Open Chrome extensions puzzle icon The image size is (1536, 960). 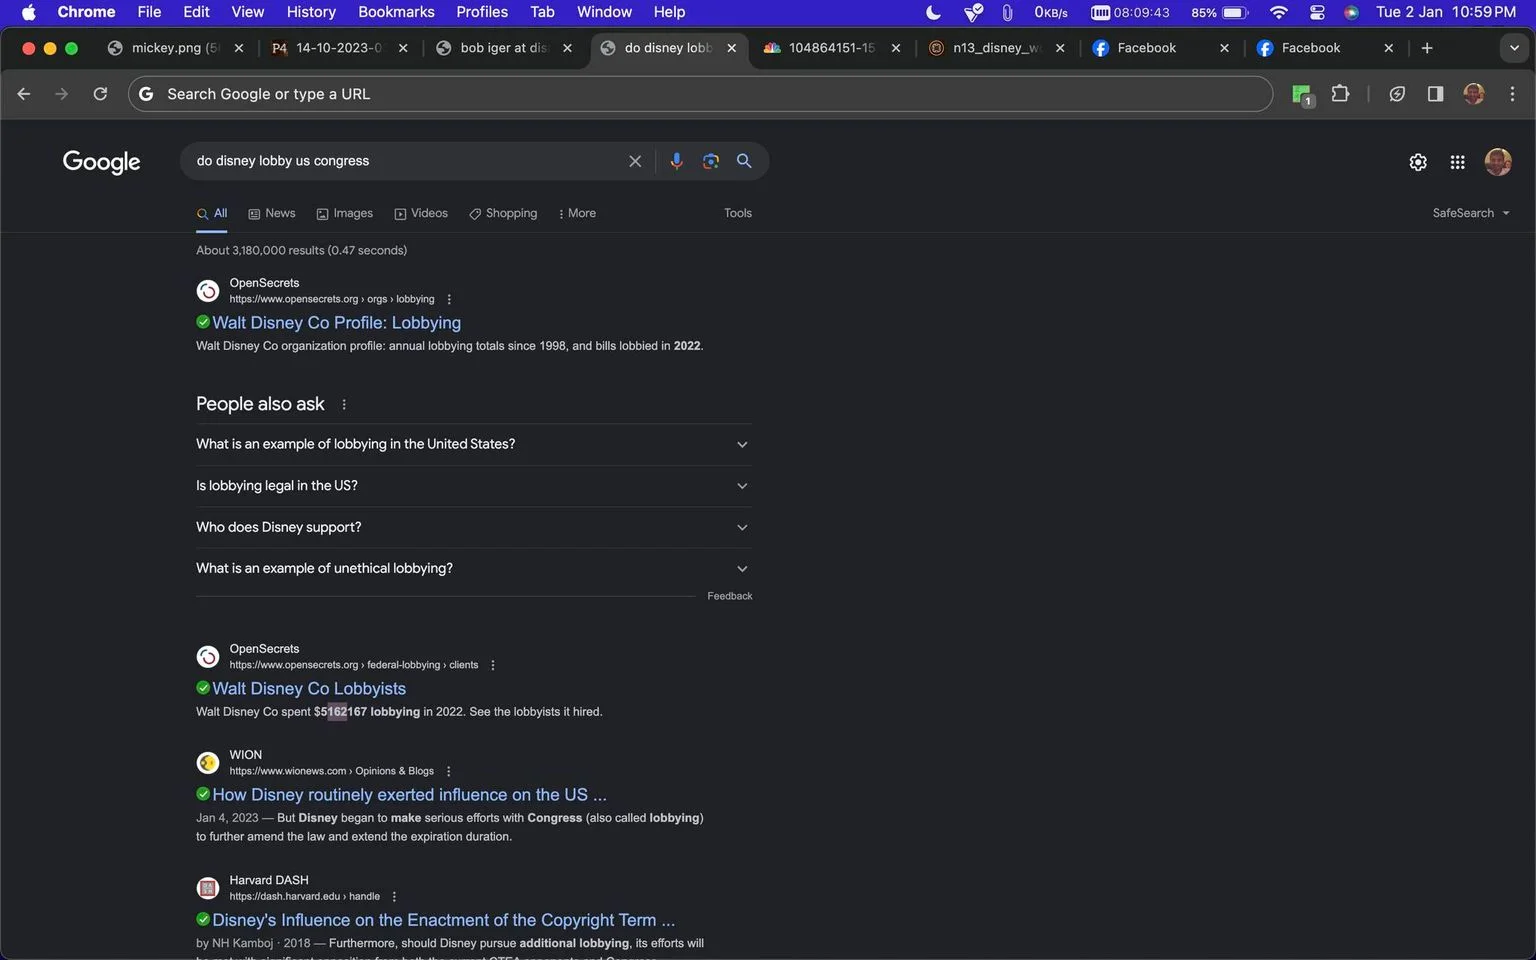(x=1340, y=94)
